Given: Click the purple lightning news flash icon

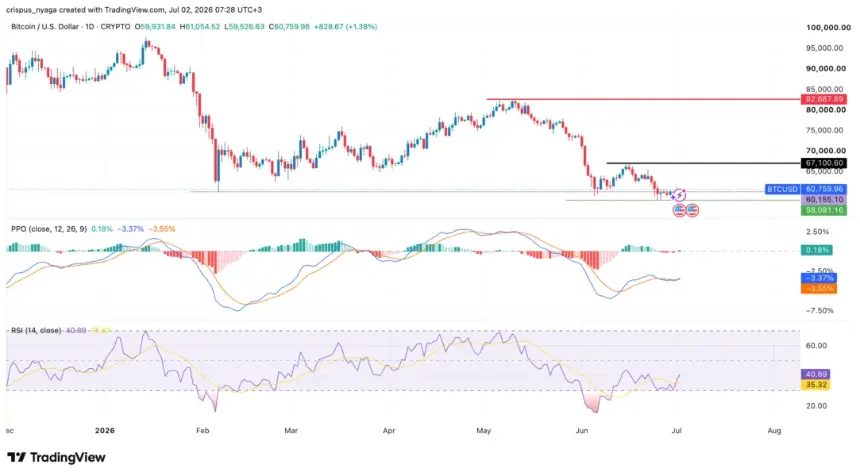Looking at the screenshot, I should click(680, 195).
